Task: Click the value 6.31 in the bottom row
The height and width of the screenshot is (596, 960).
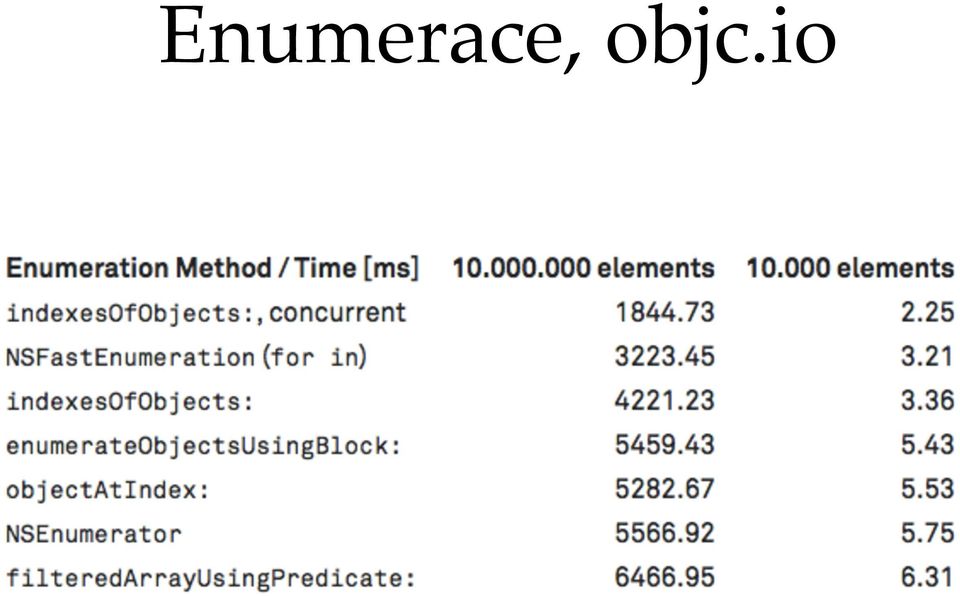Action: tap(927, 577)
